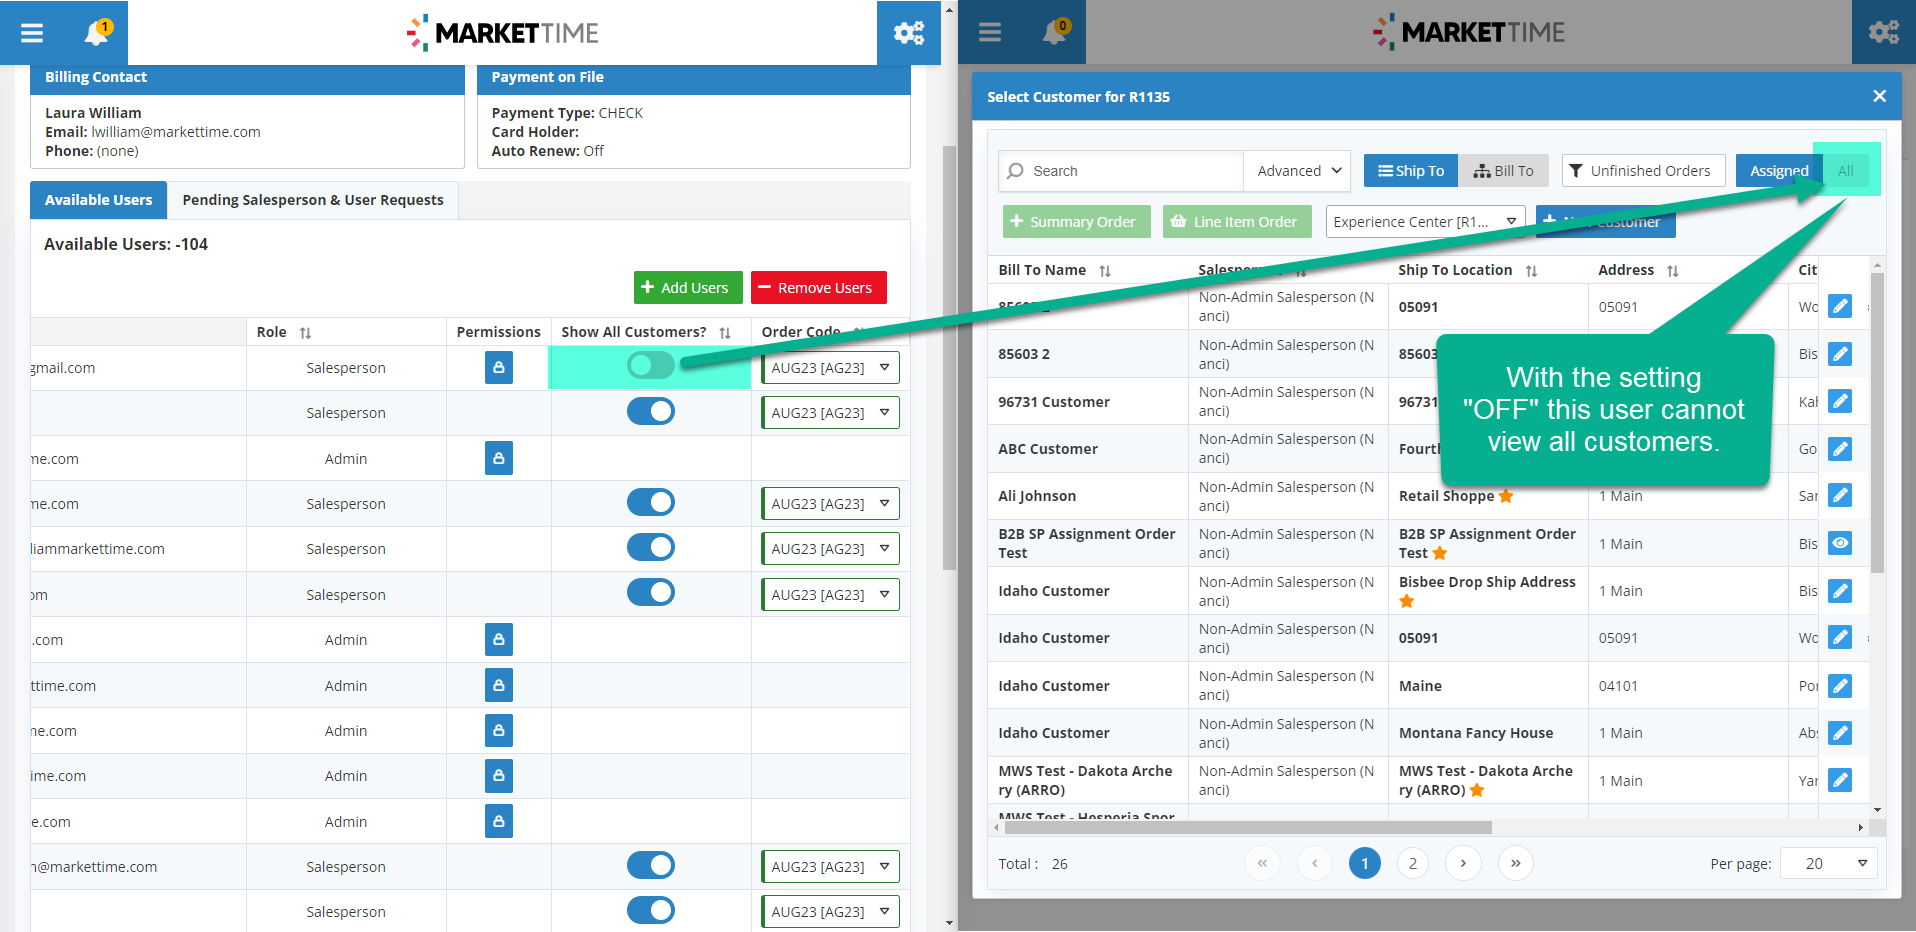Sort the Role column
This screenshot has width=1916, height=932.
(x=305, y=333)
